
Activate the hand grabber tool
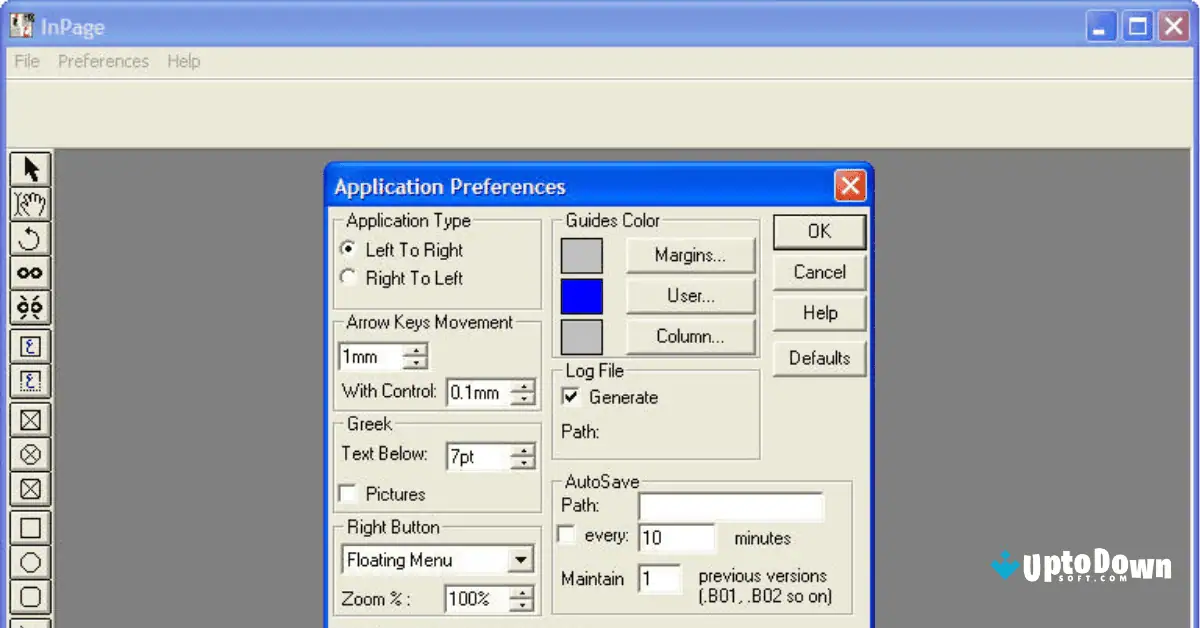point(30,203)
